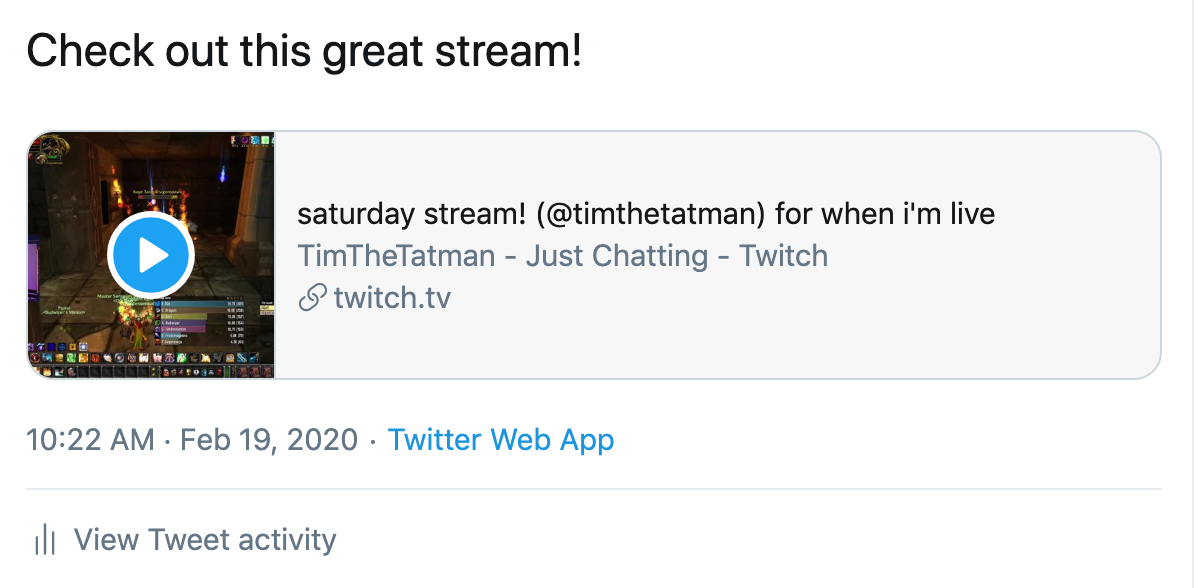
Task: Click the player portrait in thumbnail corner
Action: coord(46,152)
